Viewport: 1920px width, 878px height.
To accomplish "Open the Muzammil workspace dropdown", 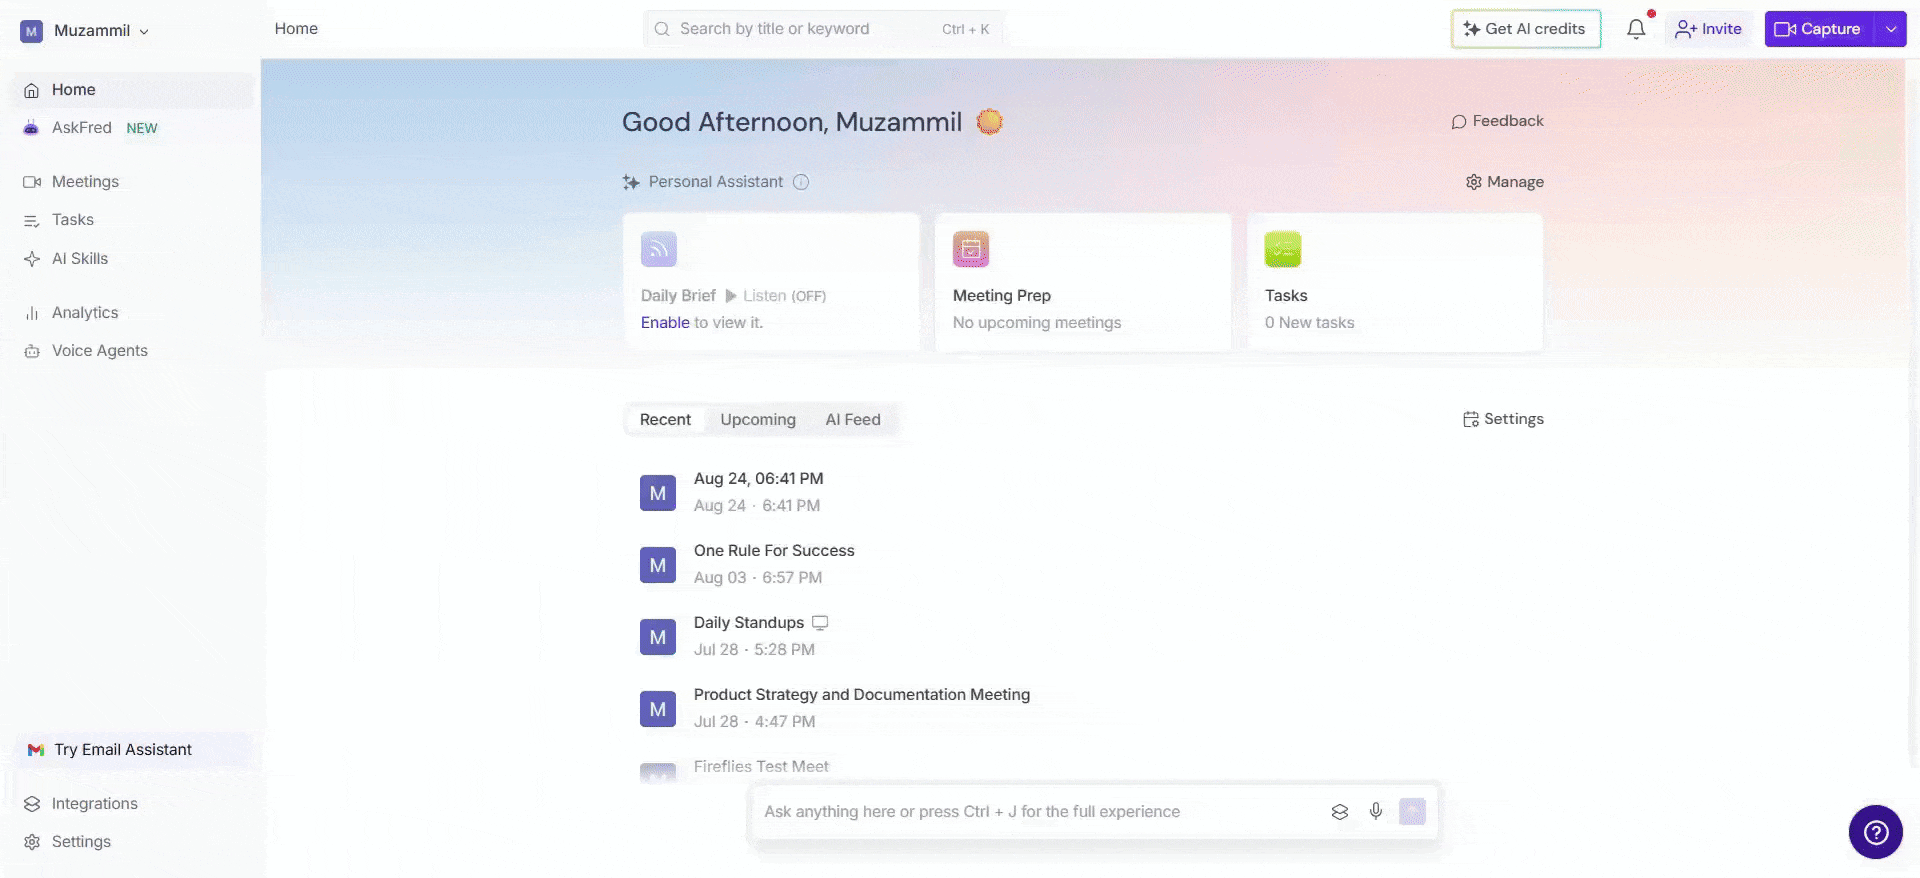I will pos(85,31).
